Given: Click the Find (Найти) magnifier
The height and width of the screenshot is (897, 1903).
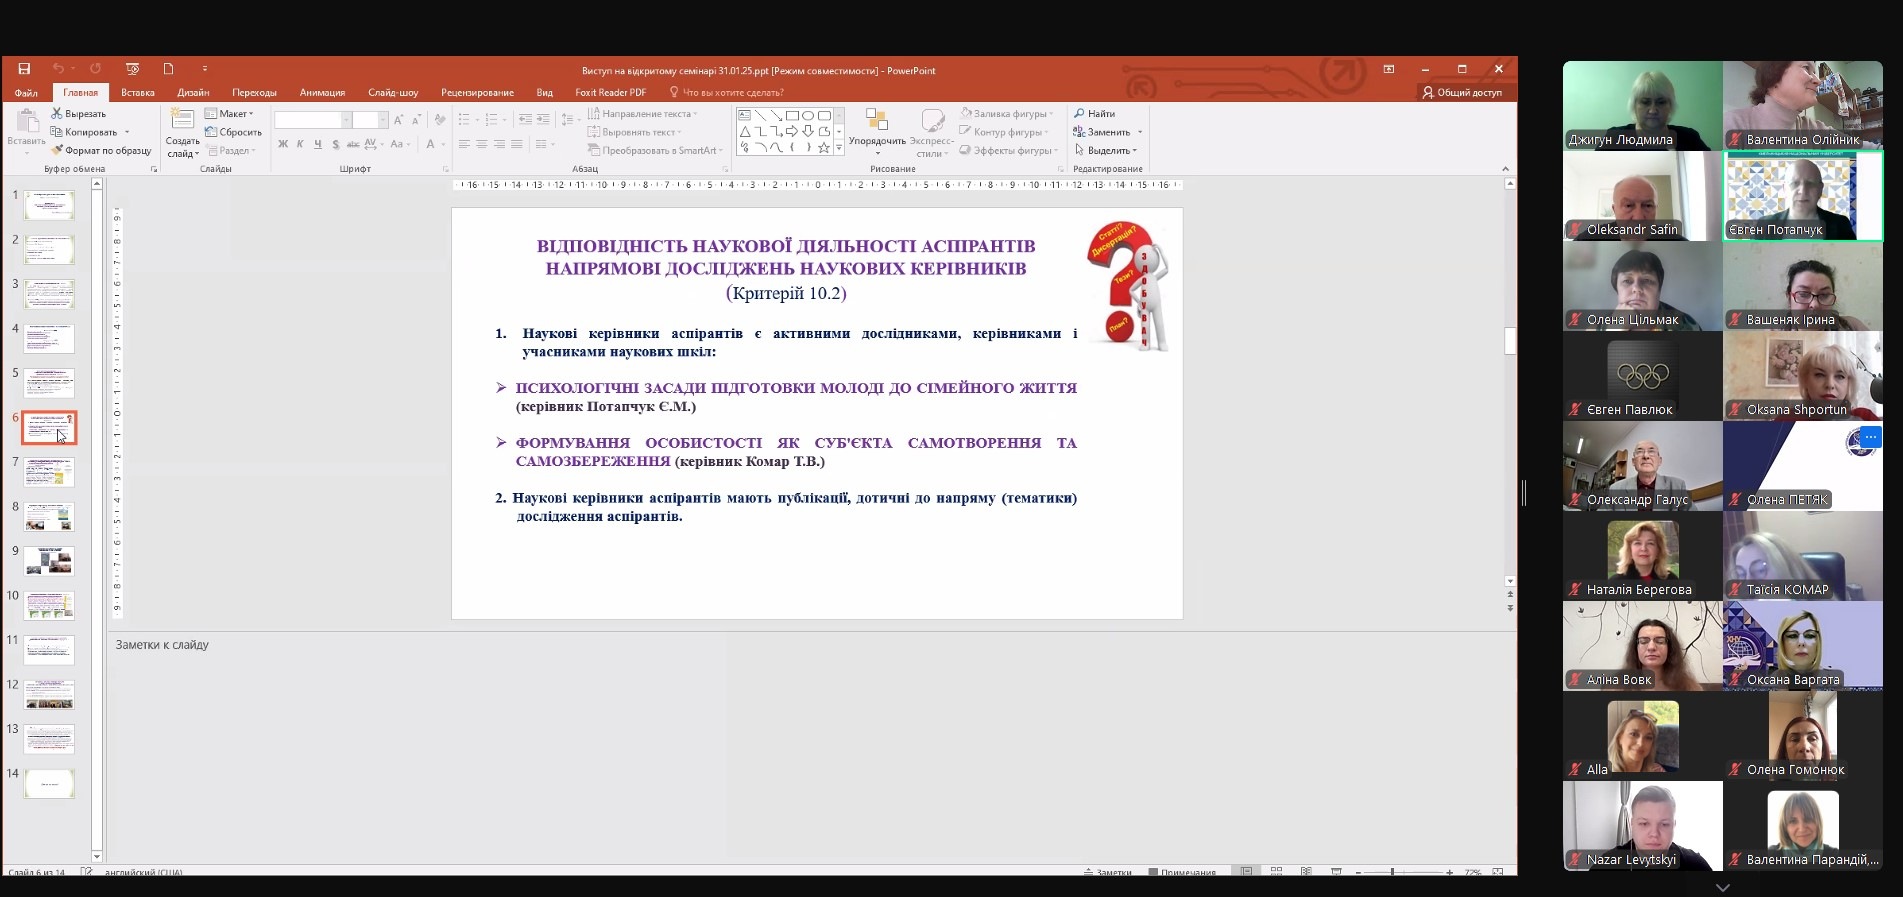Looking at the screenshot, I should [x=1080, y=114].
